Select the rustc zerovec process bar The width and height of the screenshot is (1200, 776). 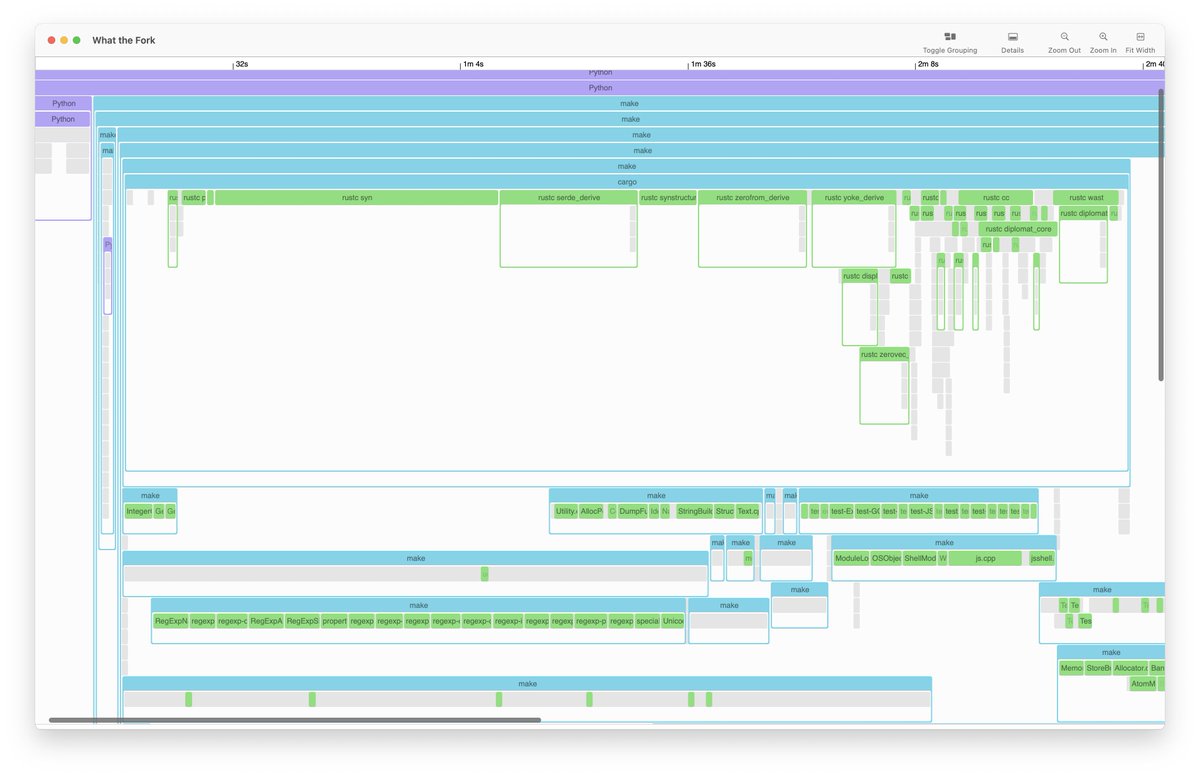884,354
